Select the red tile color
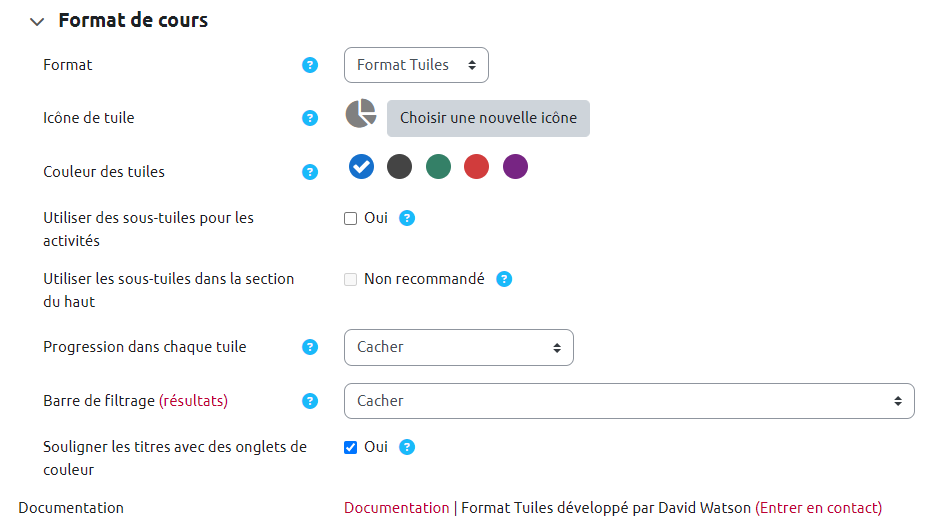The width and height of the screenshot is (933, 531). (x=476, y=167)
